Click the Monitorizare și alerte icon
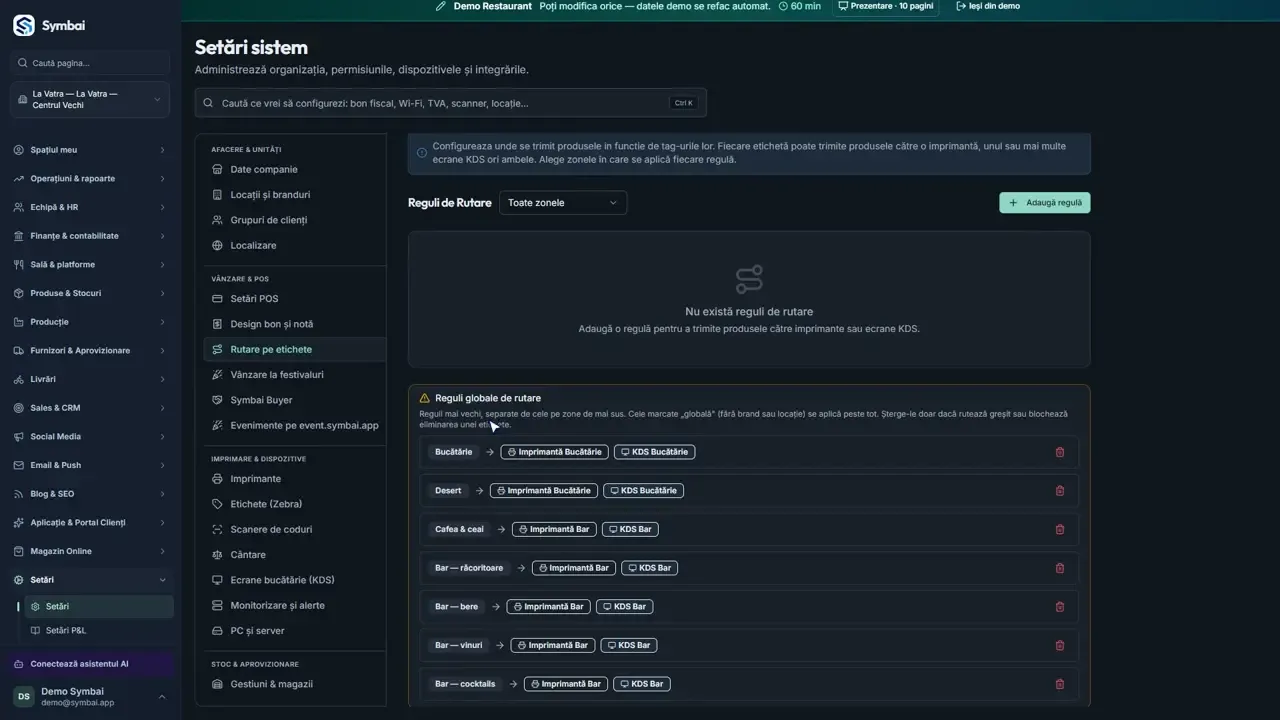This screenshot has width=1280, height=720. pos(218,605)
